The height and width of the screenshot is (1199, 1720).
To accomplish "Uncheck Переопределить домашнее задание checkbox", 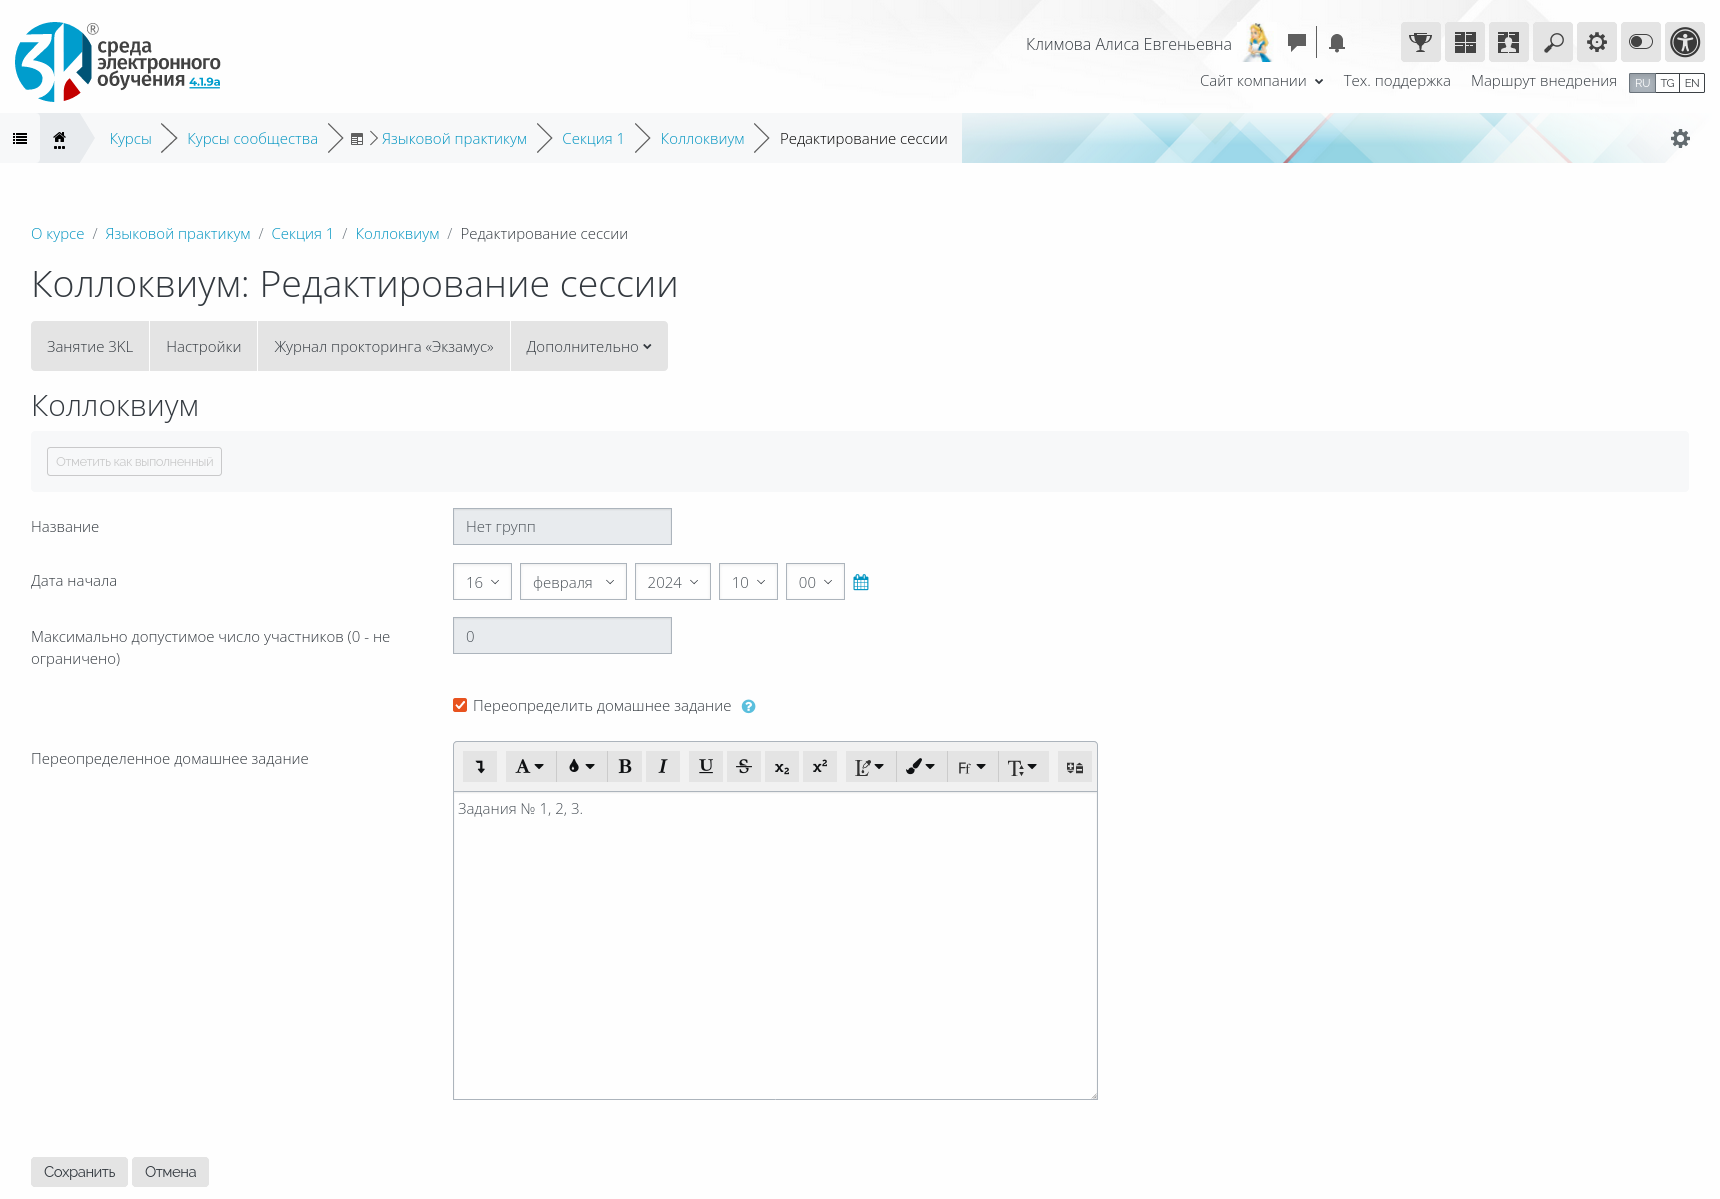I will [x=460, y=706].
